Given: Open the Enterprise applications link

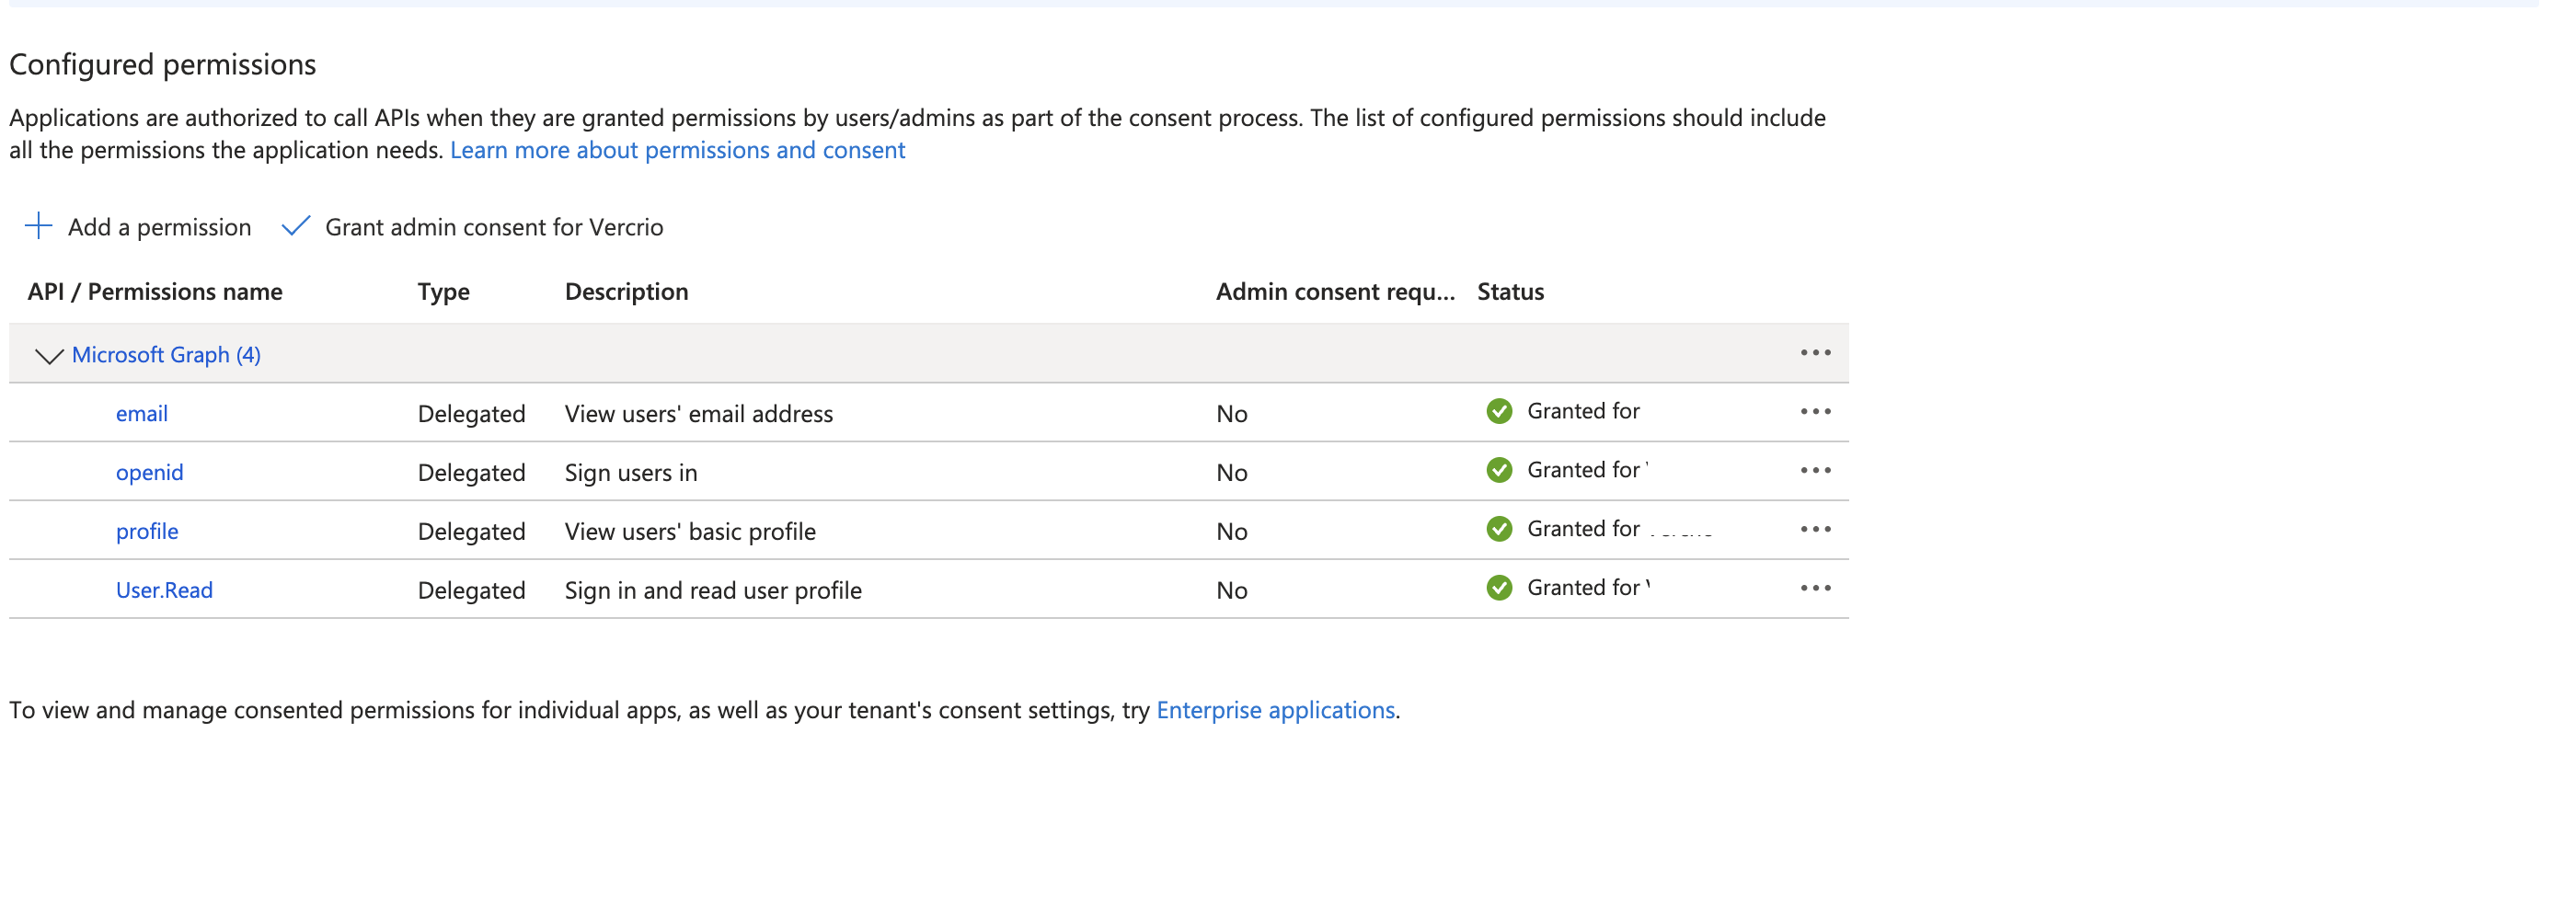Looking at the screenshot, I should 1275,710.
